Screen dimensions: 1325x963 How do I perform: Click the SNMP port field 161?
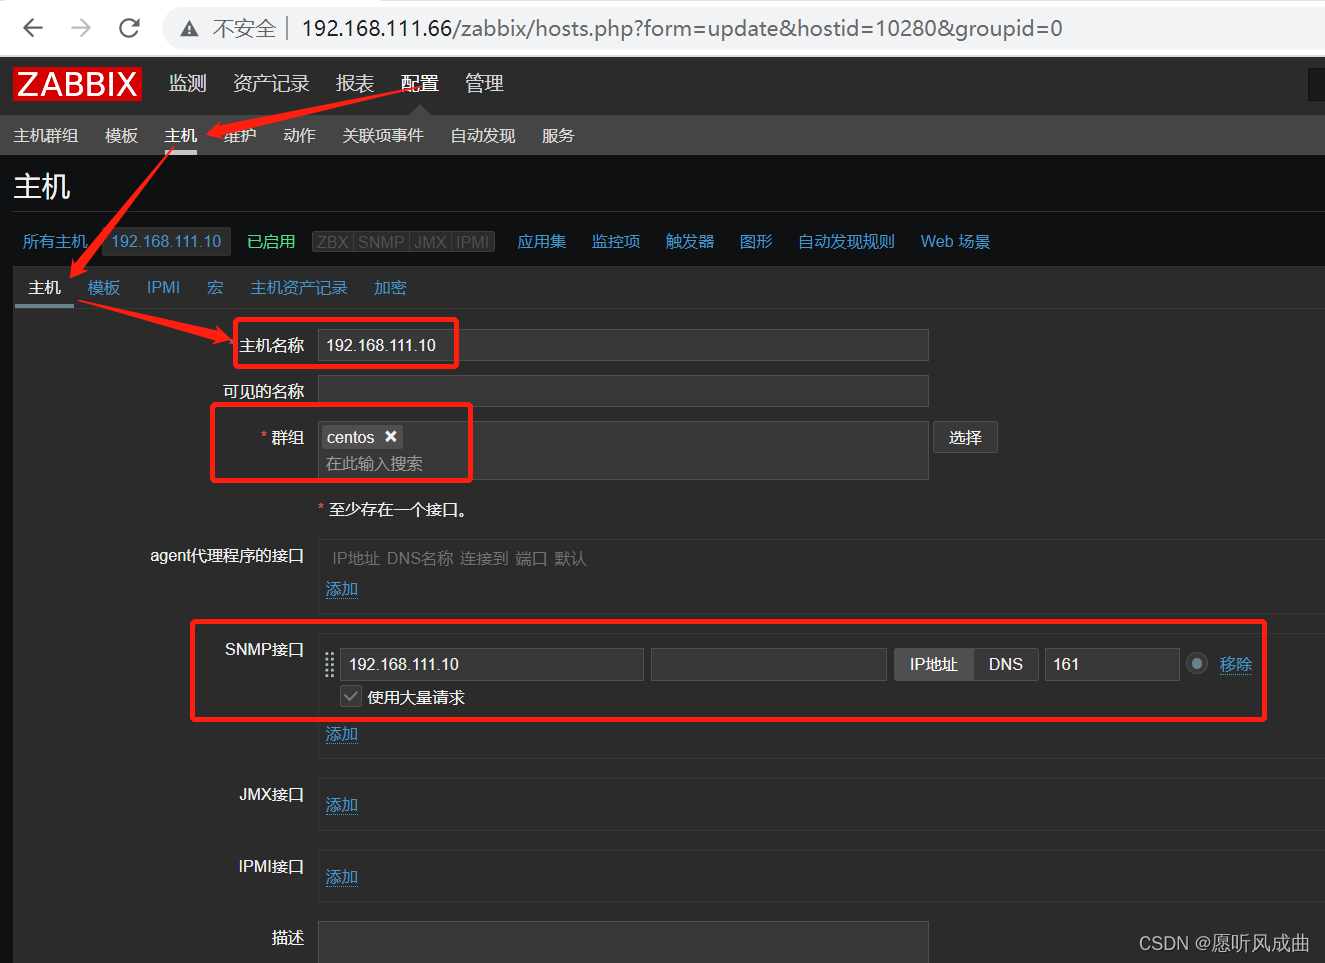(1112, 664)
